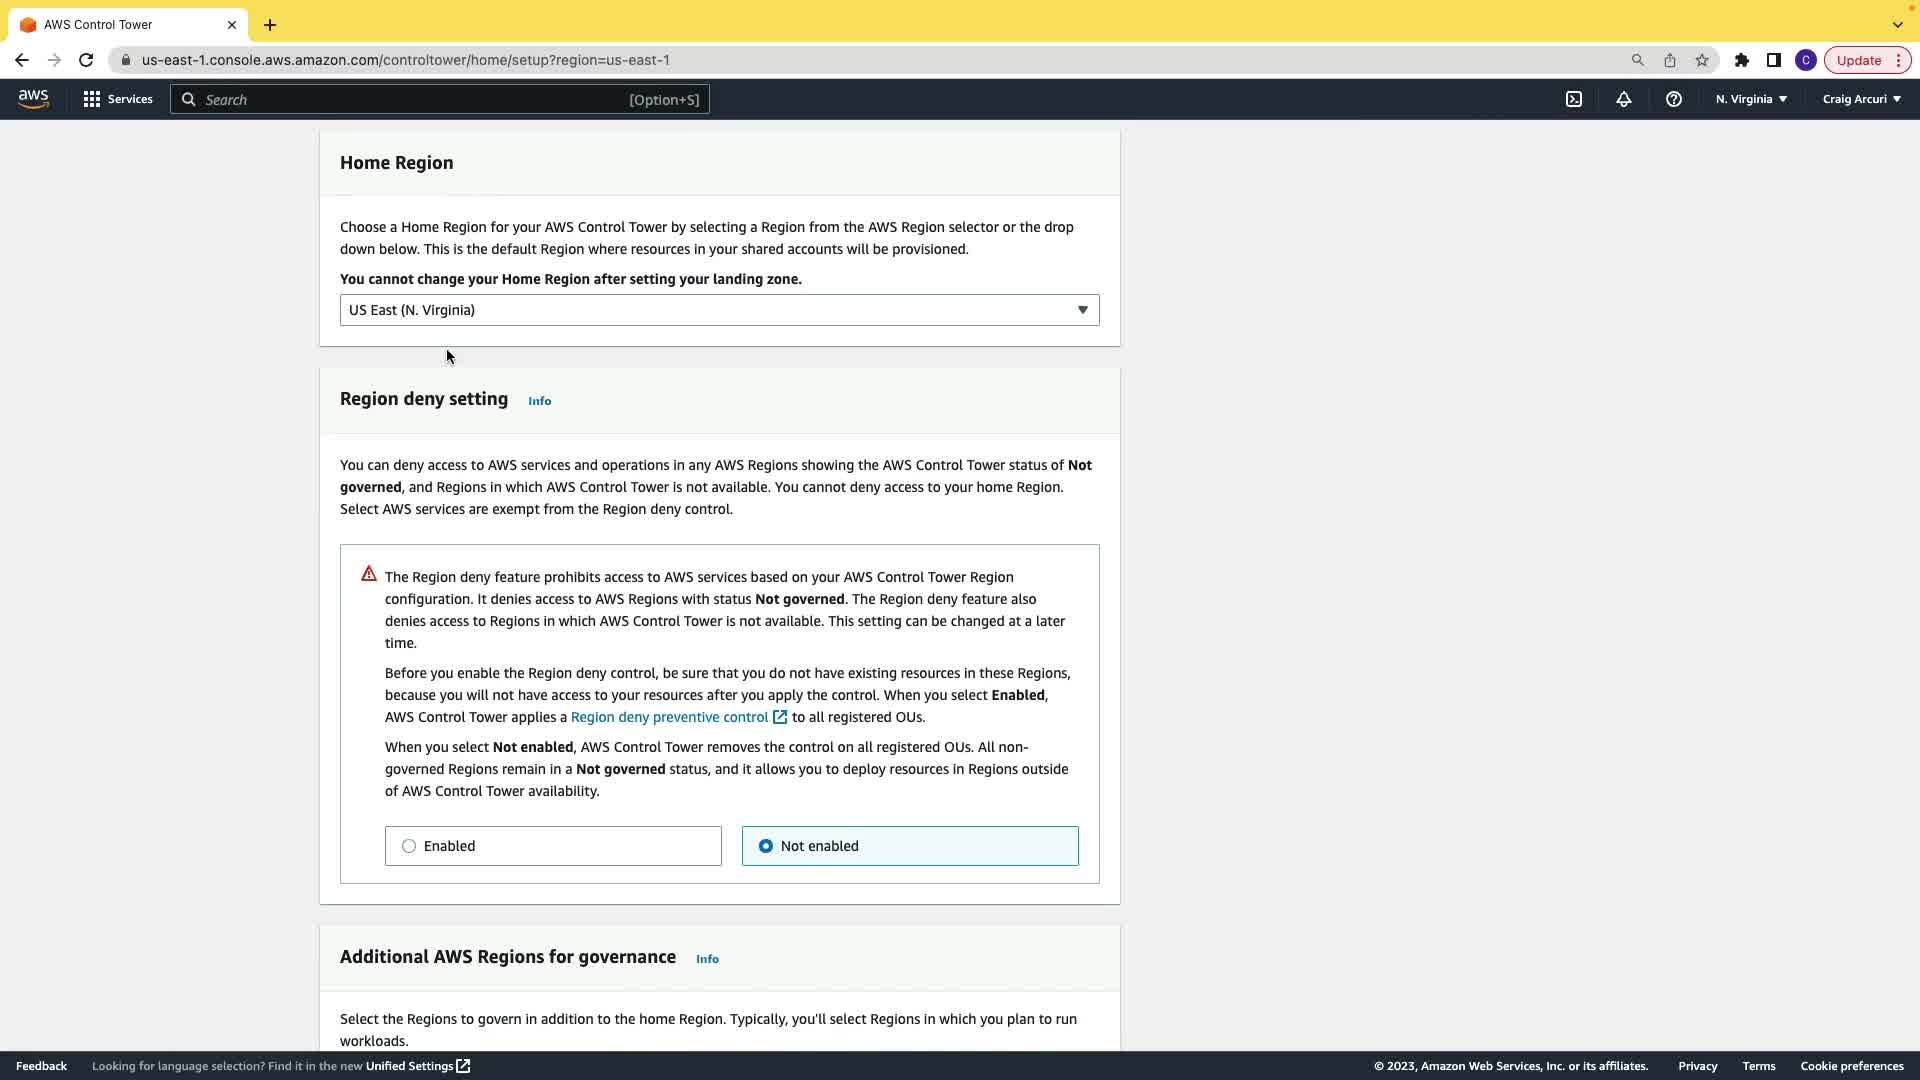Open the Region deny preventive control link

(669, 717)
